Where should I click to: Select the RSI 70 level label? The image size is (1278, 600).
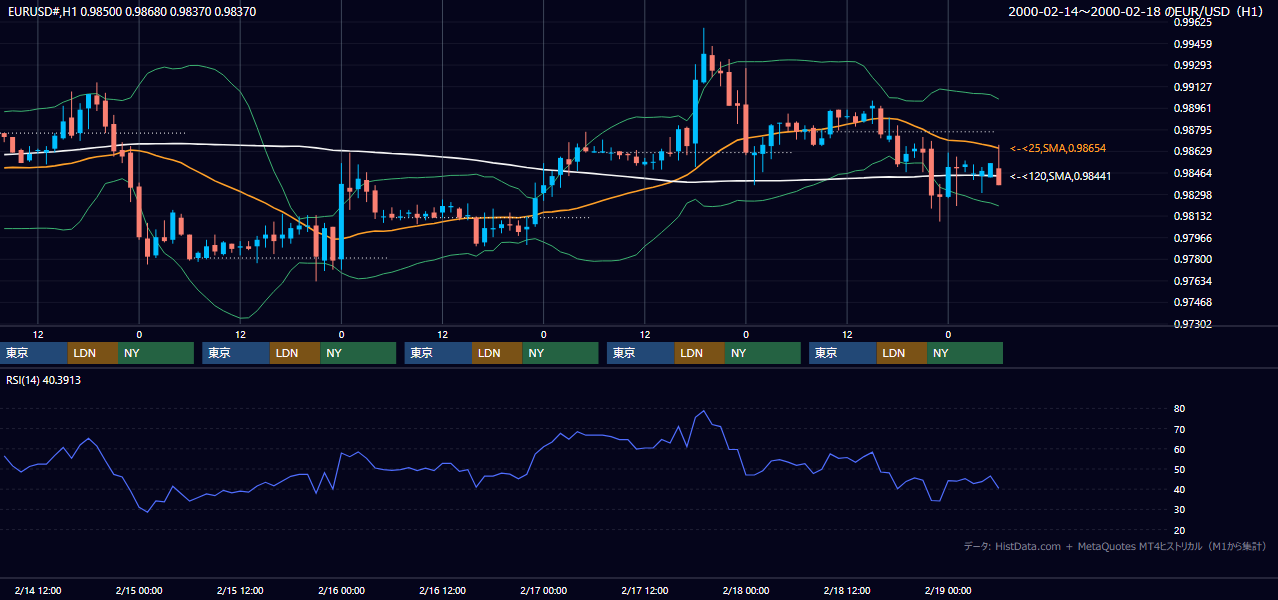pyautogui.click(x=1180, y=429)
